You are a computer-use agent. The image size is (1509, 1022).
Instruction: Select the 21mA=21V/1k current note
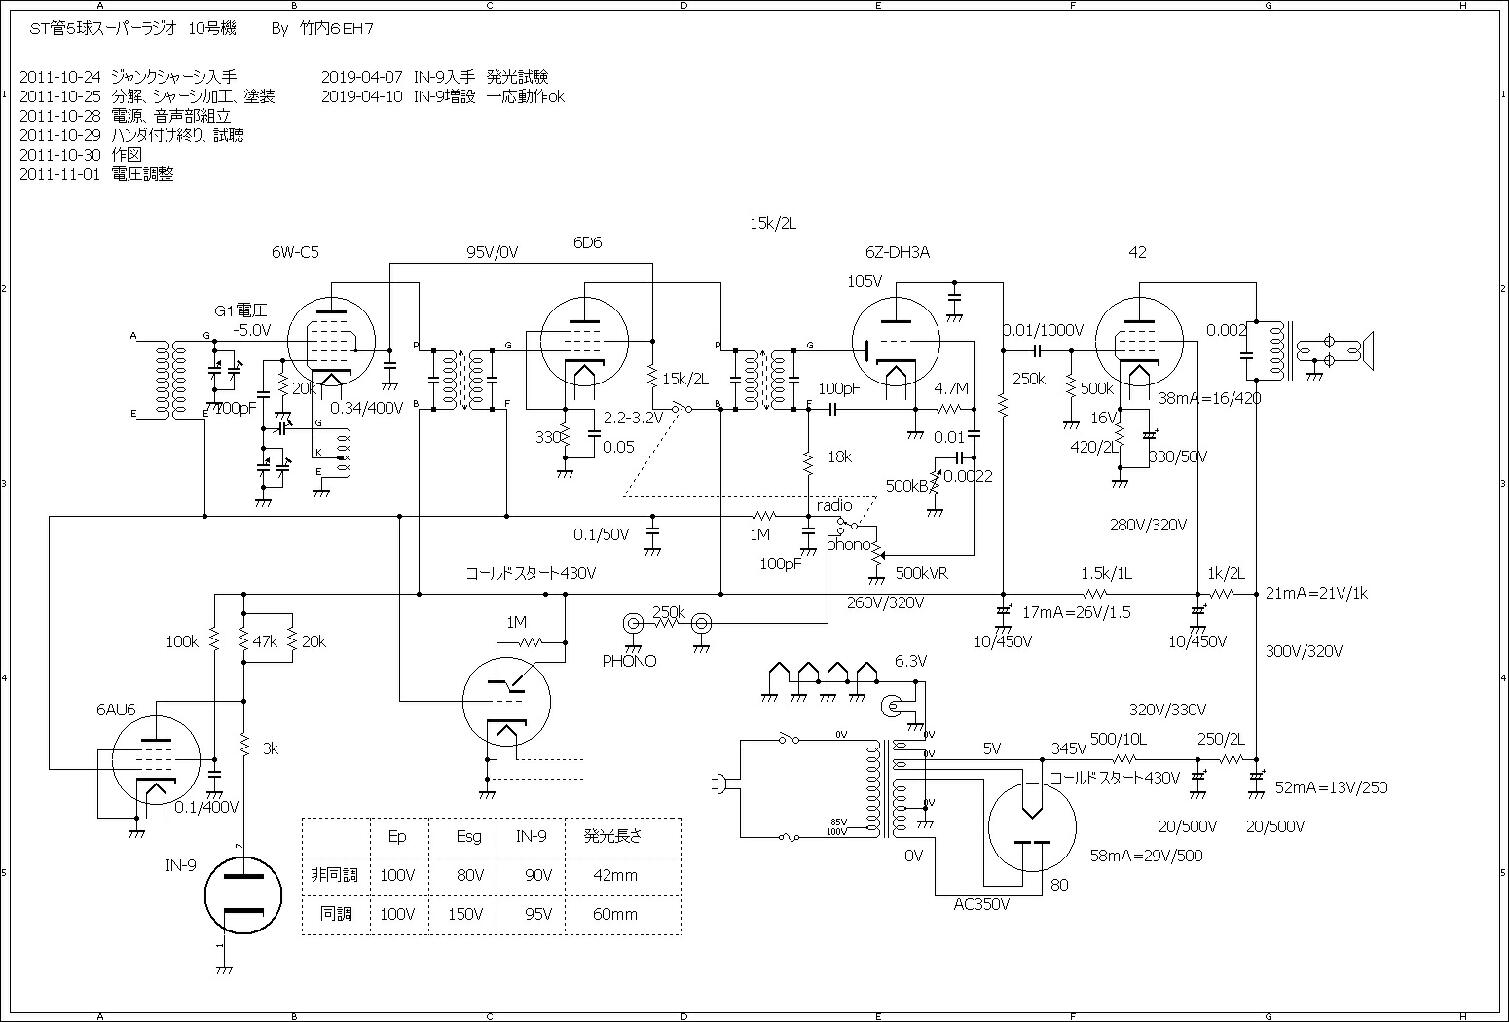1316,593
